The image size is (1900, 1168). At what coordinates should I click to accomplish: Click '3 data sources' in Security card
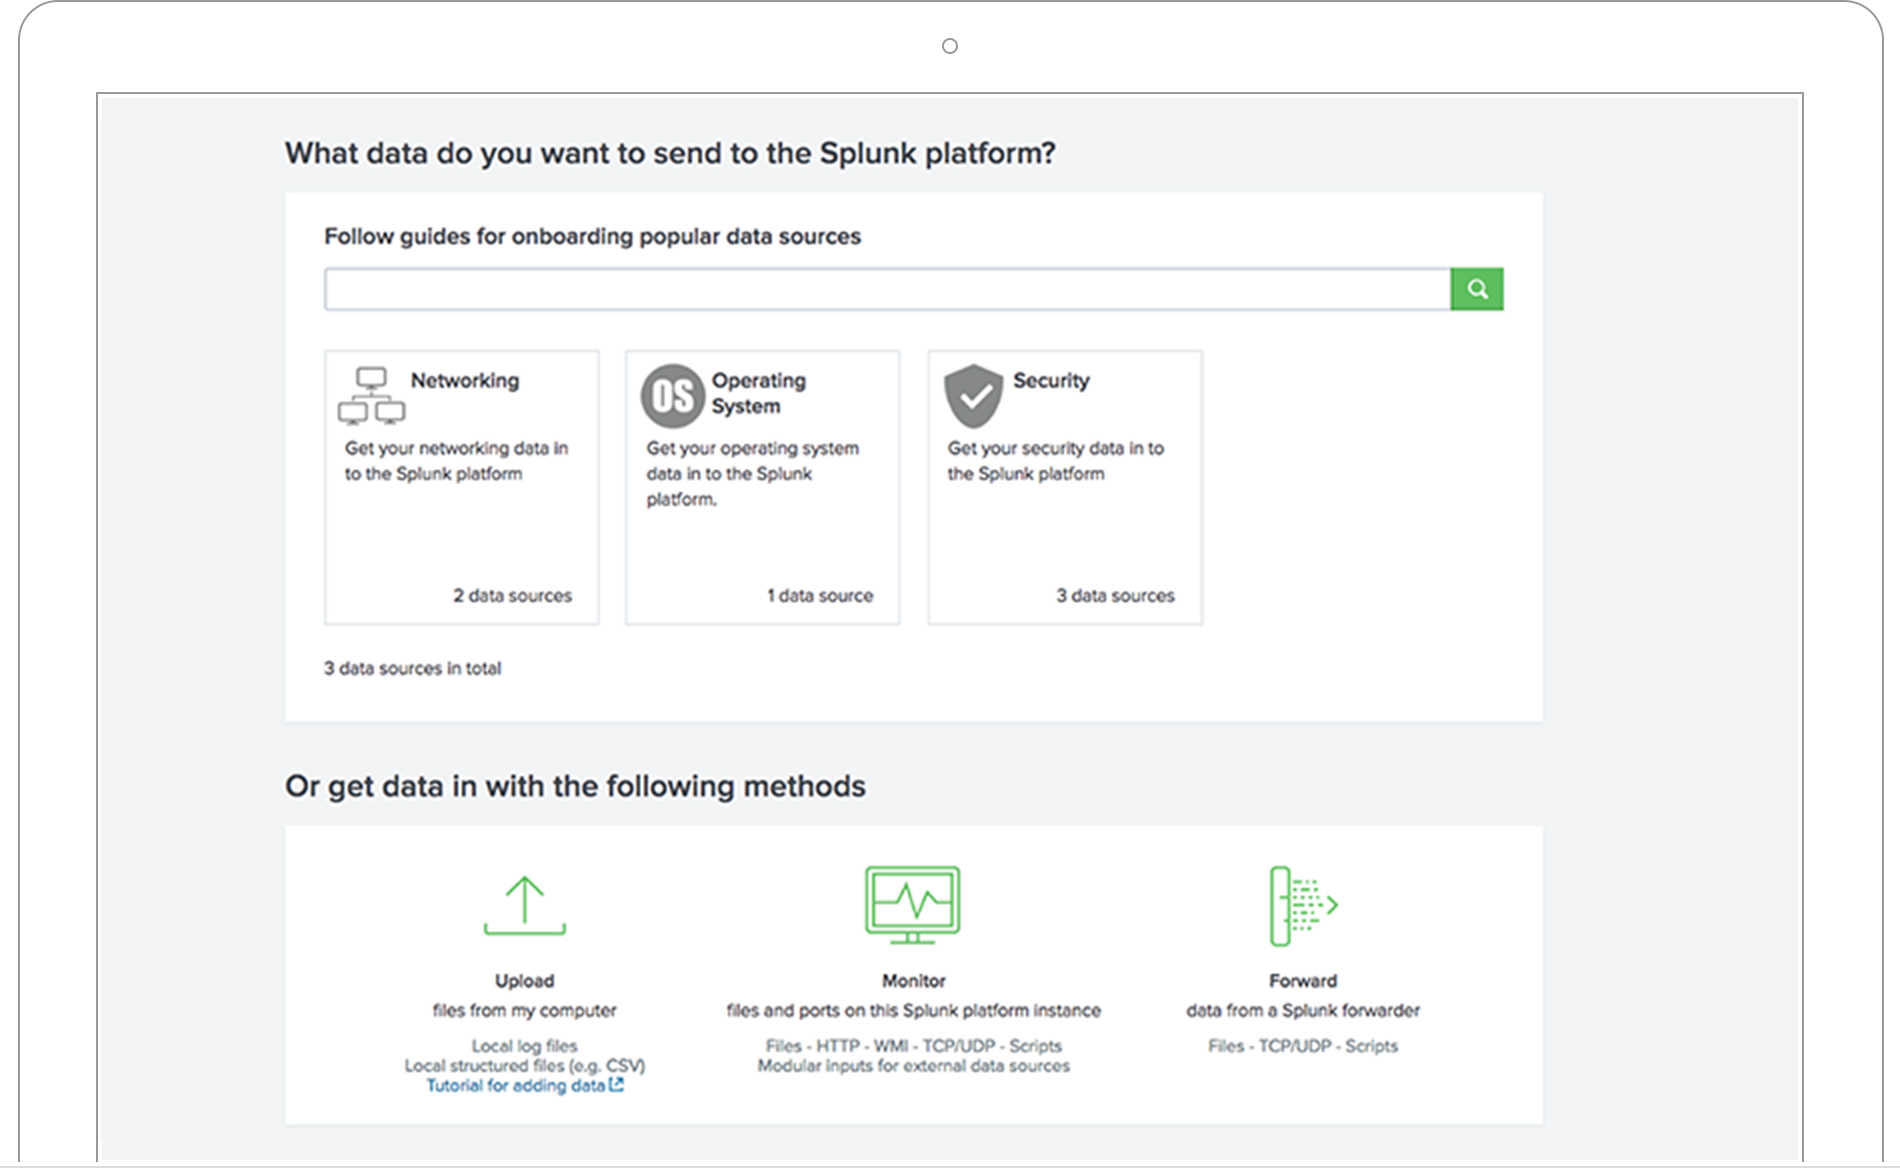click(x=1115, y=596)
